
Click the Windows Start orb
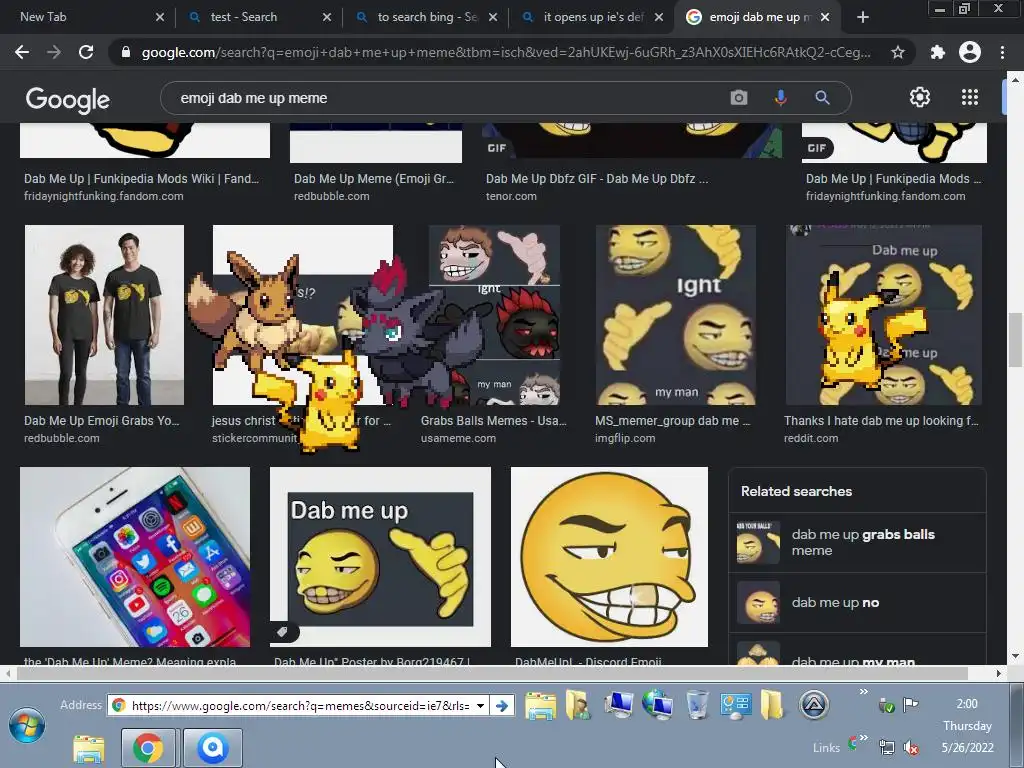[27, 726]
